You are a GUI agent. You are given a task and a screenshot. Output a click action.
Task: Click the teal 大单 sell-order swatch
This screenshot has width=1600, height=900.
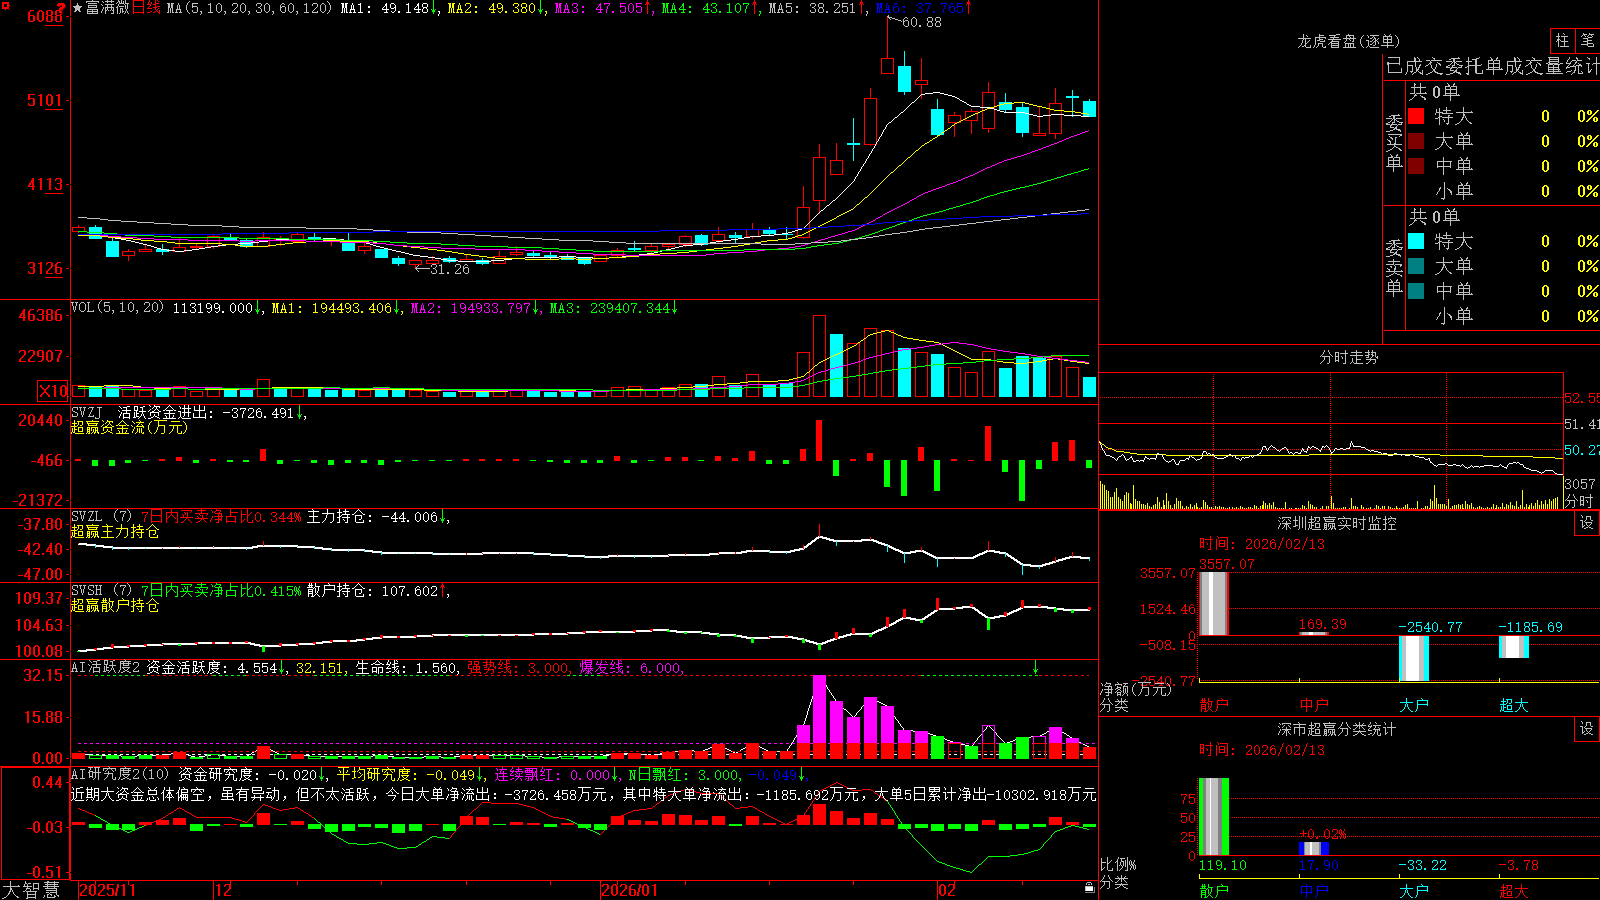click(1416, 266)
